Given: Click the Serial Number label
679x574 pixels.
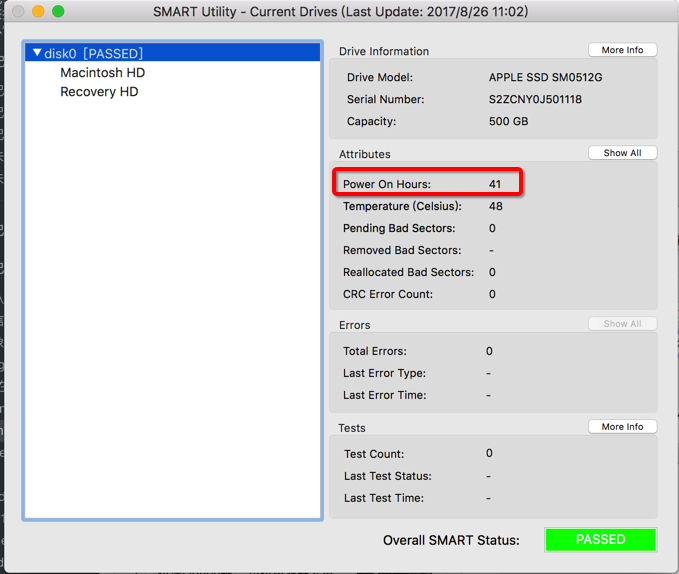Looking at the screenshot, I should point(385,100).
